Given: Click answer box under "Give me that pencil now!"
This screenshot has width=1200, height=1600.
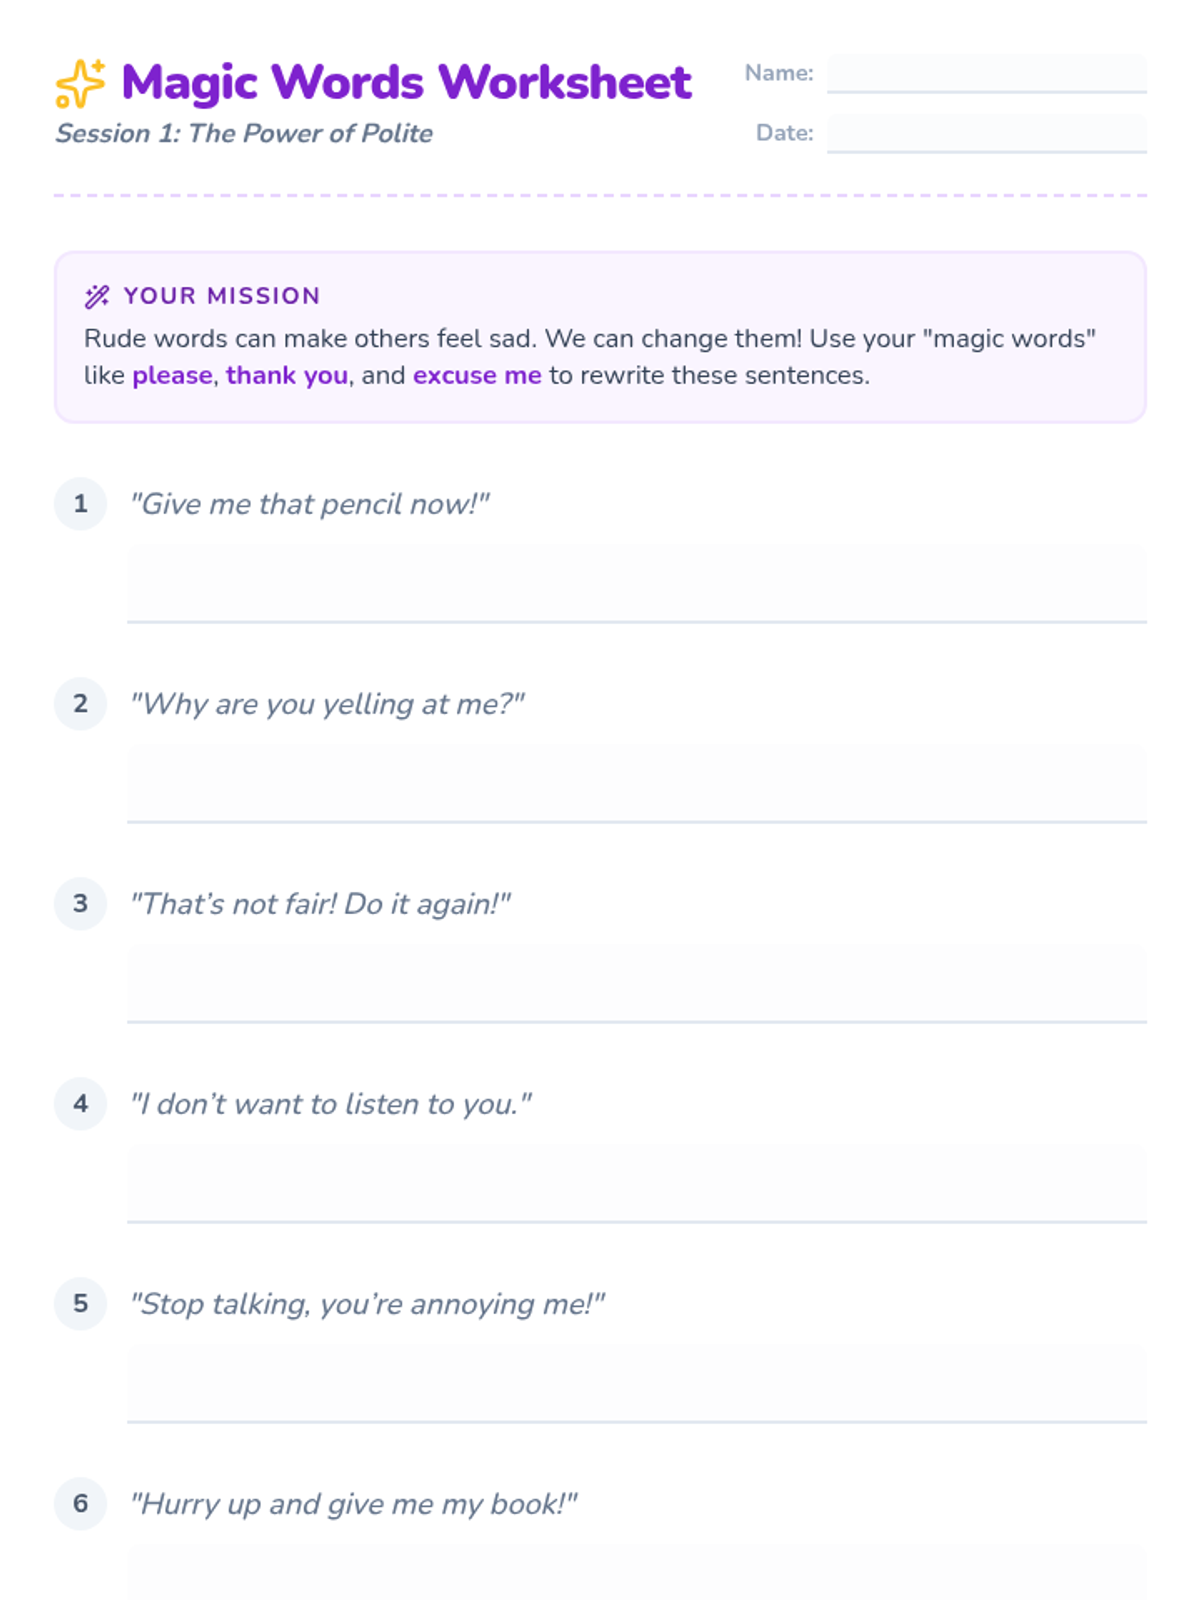Looking at the screenshot, I should [636, 584].
